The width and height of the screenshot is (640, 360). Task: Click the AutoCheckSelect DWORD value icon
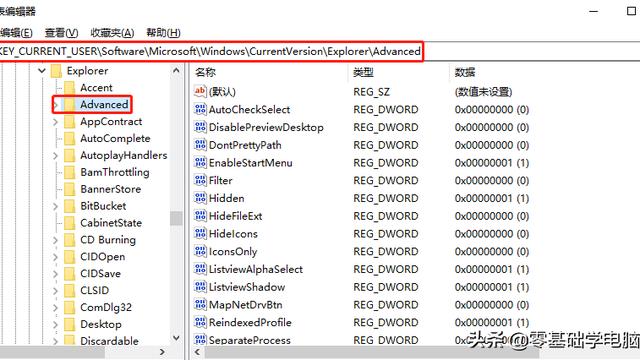tap(200, 109)
